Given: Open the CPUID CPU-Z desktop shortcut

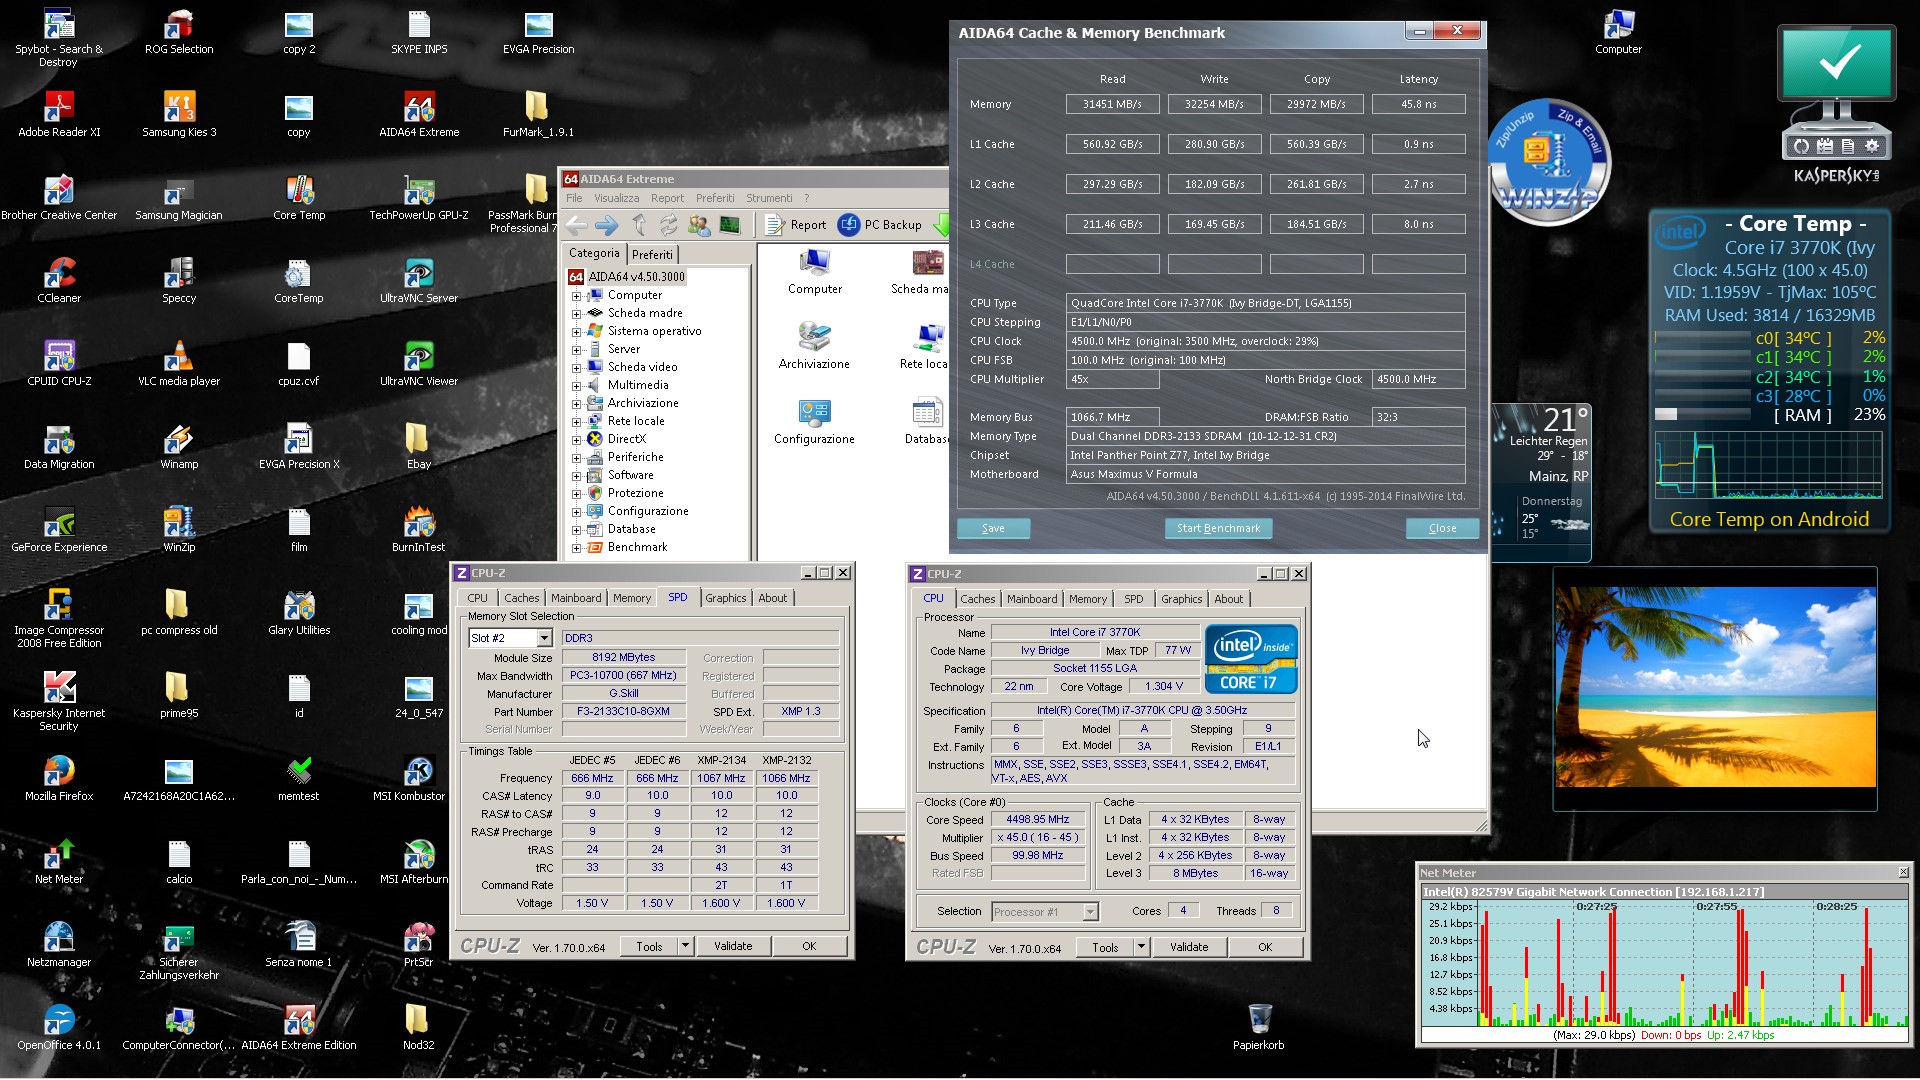Looking at the screenshot, I should coord(59,363).
